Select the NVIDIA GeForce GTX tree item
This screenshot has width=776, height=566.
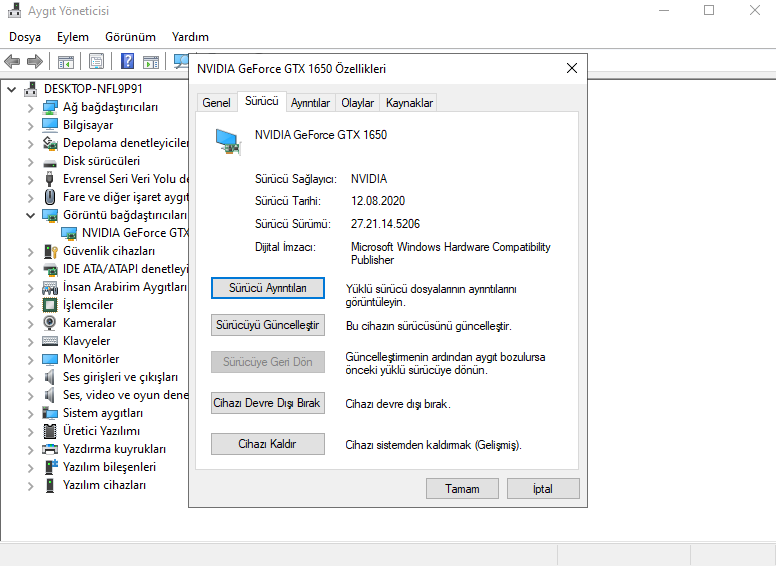click(x=135, y=233)
